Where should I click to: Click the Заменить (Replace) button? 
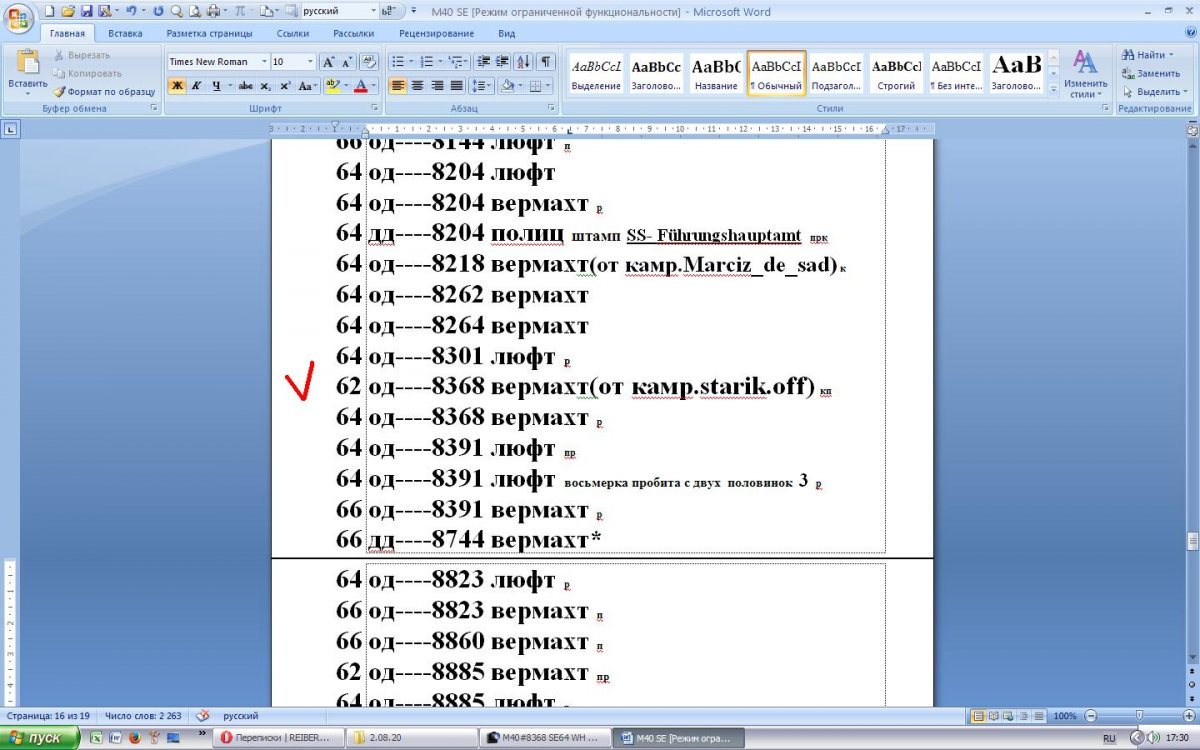click(1151, 73)
